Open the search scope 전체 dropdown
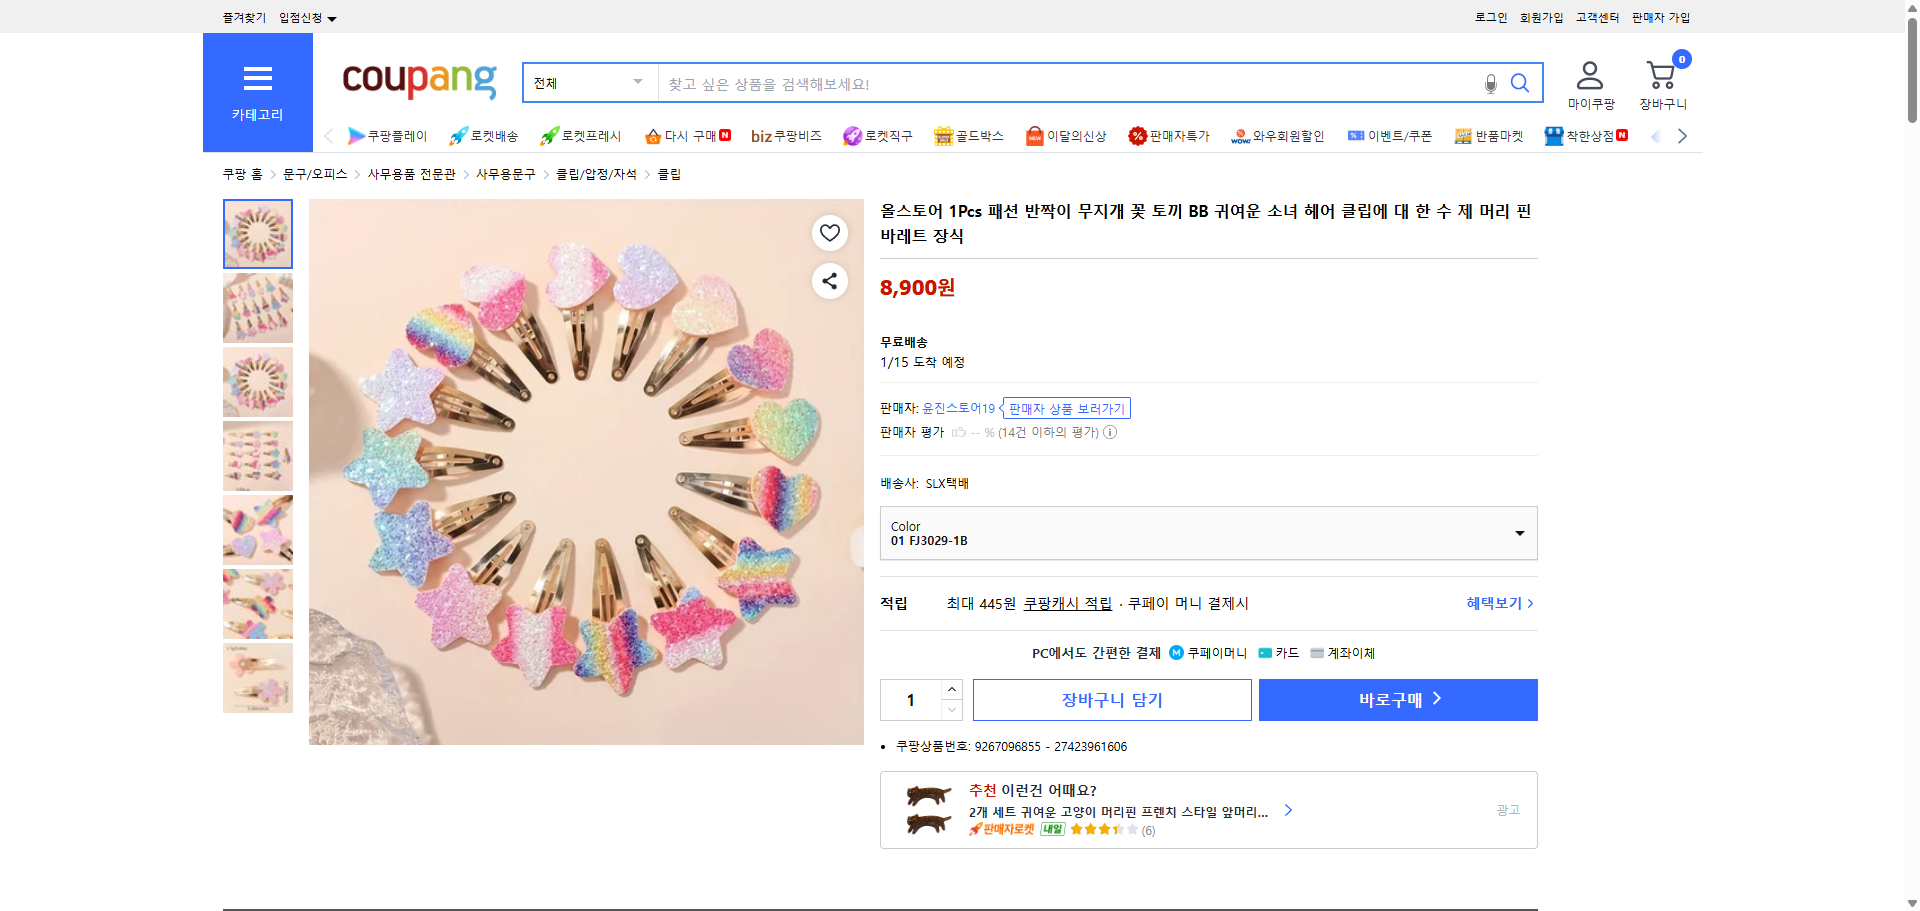 point(589,83)
